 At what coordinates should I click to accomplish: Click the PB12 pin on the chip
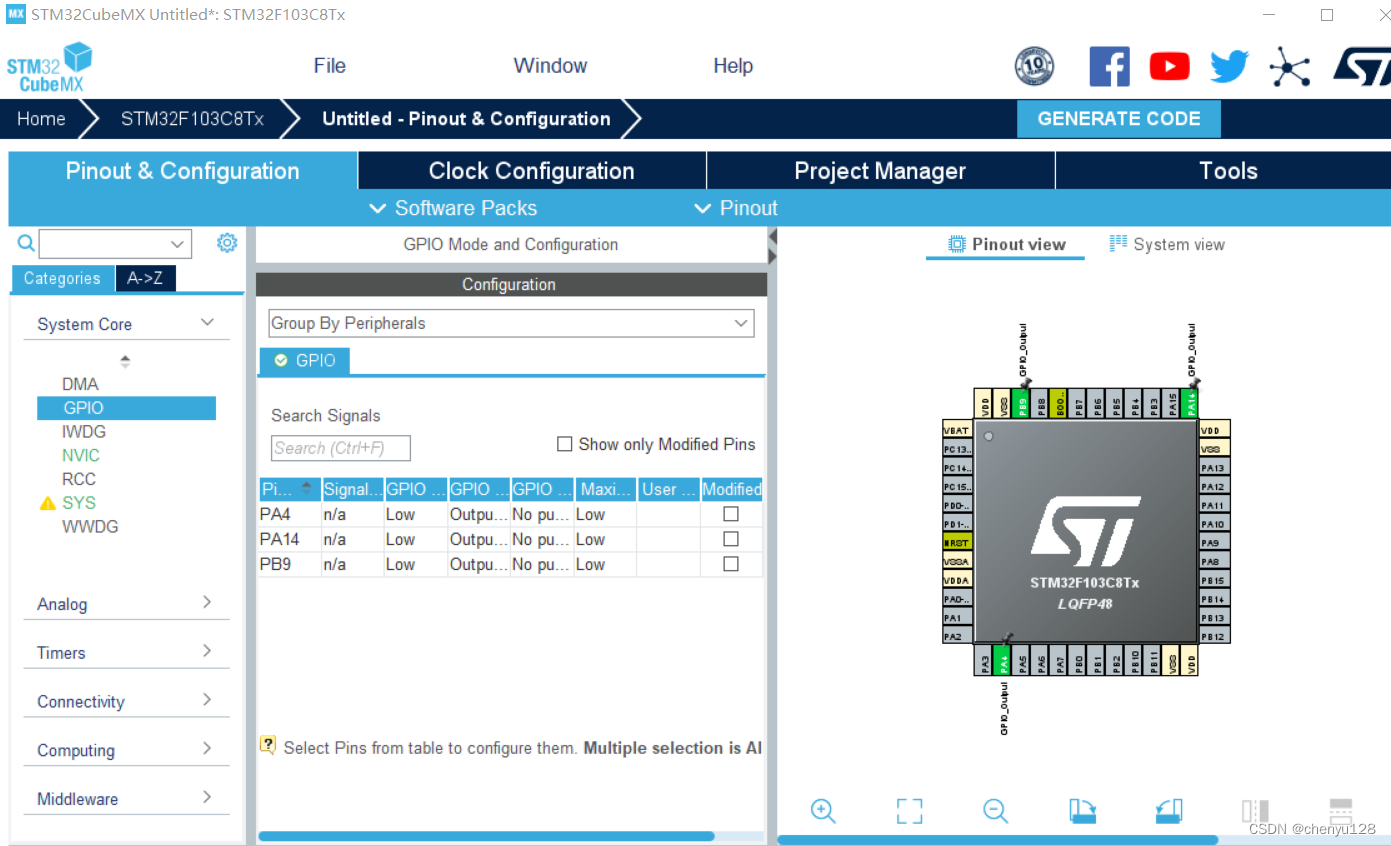1215,636
